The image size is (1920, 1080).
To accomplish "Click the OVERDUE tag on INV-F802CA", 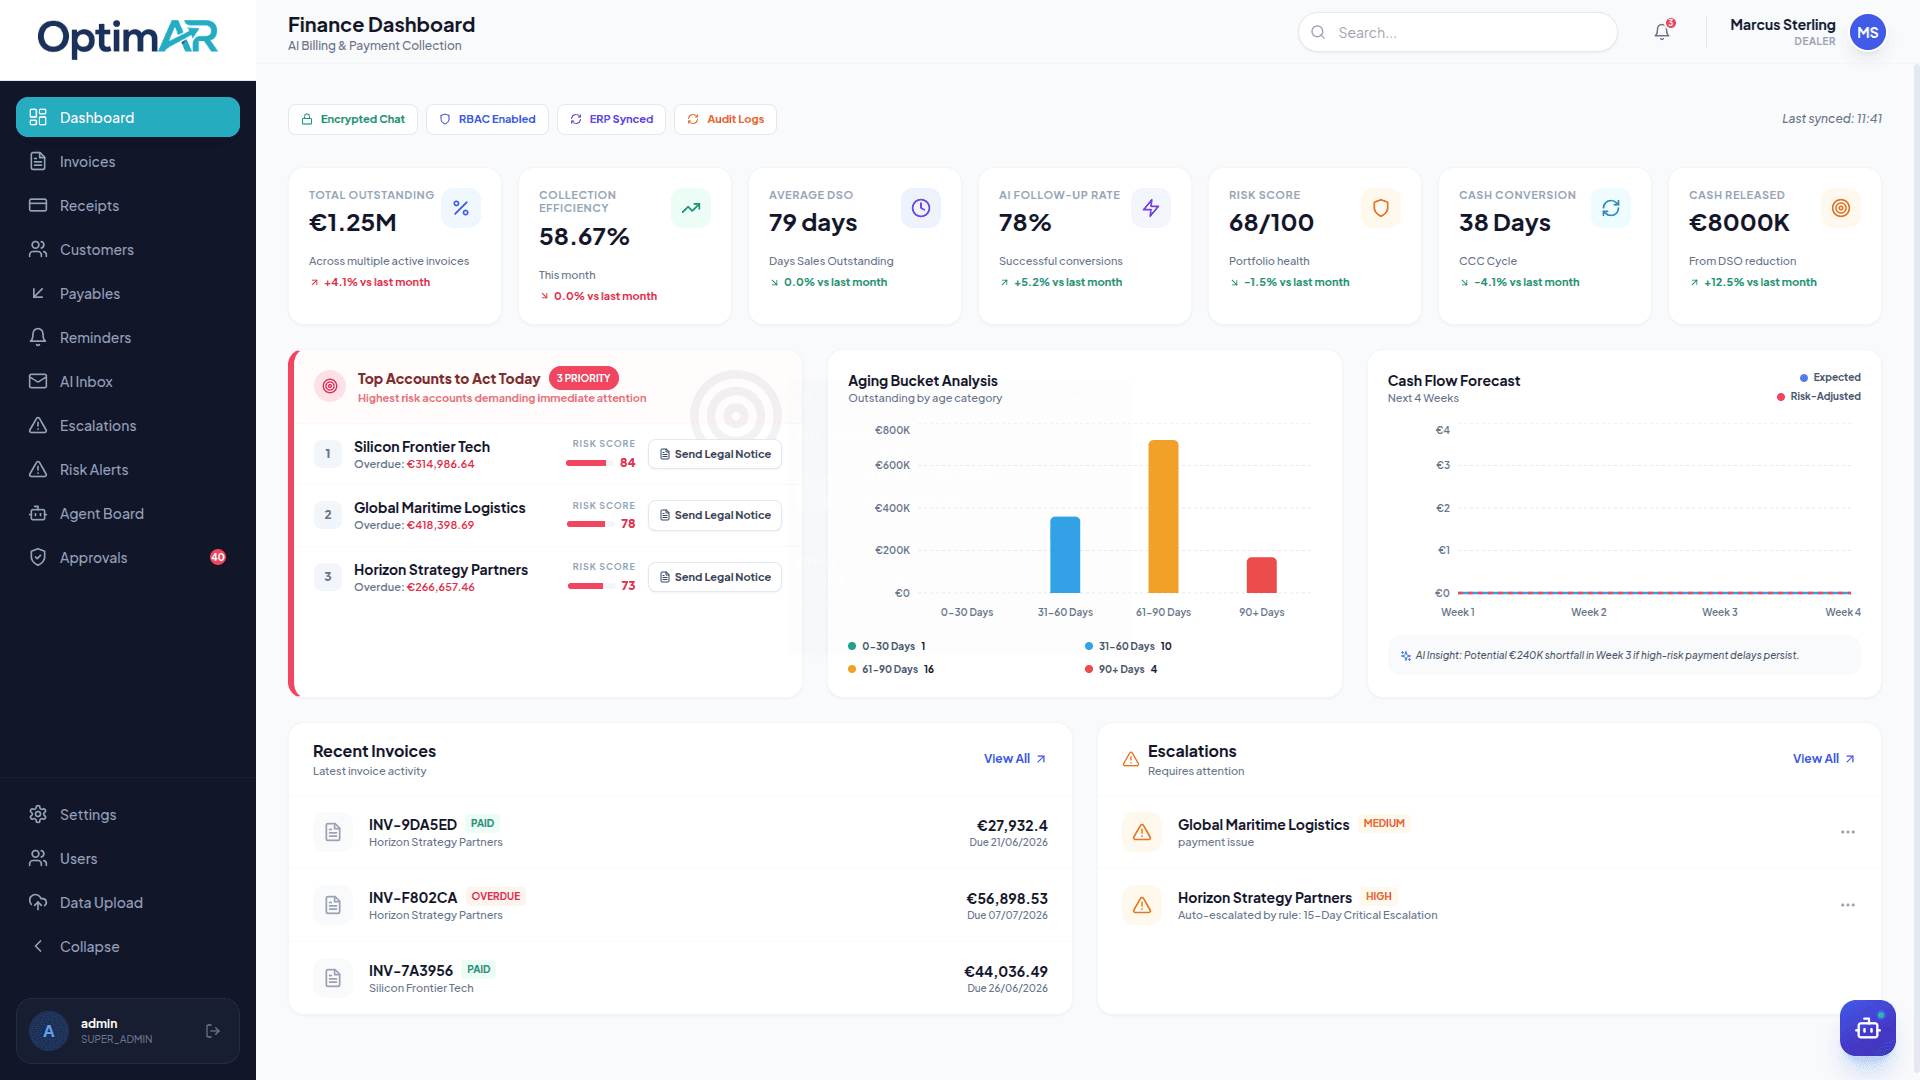I will [495, 896].
